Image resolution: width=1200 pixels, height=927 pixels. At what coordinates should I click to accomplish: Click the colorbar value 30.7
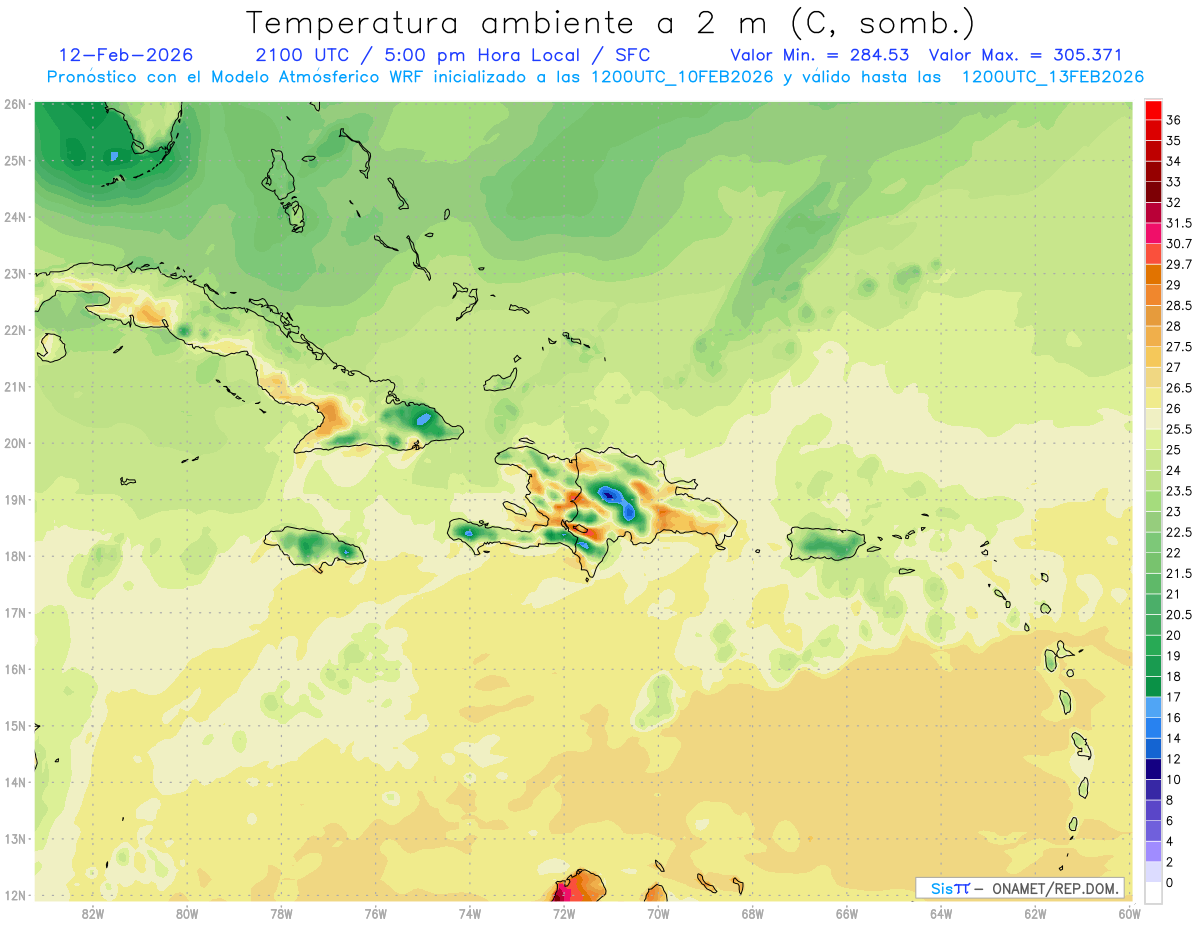tap(1179, 244)
